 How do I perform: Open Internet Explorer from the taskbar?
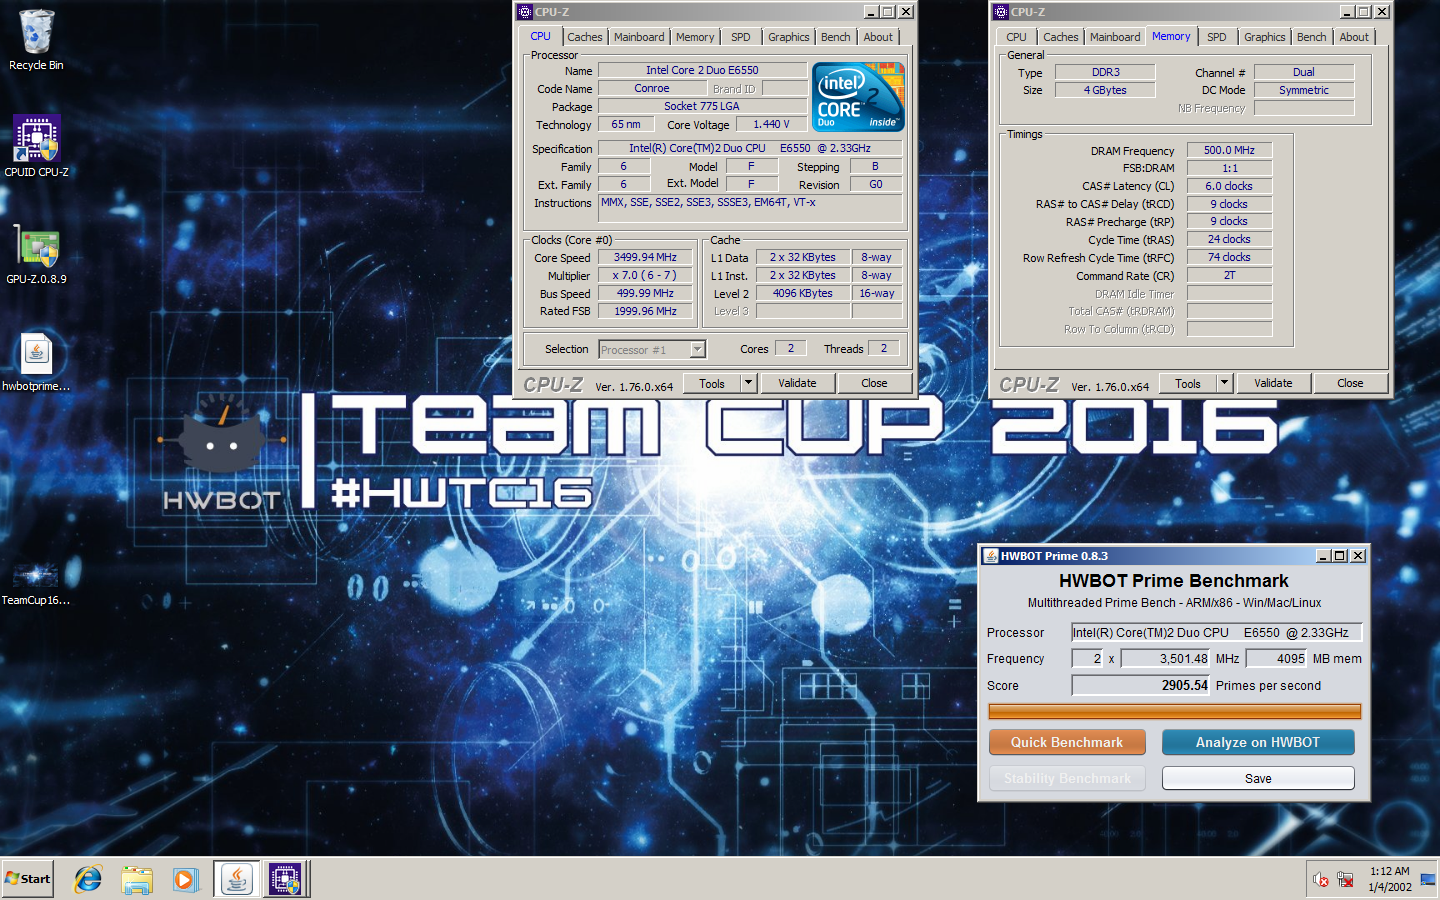[x=88, y=879]
